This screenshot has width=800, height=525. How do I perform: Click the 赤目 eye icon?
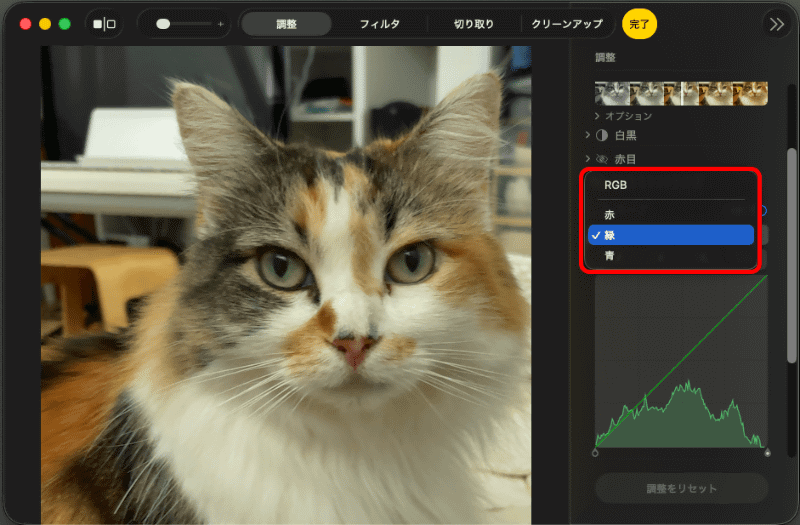(602, 159)
